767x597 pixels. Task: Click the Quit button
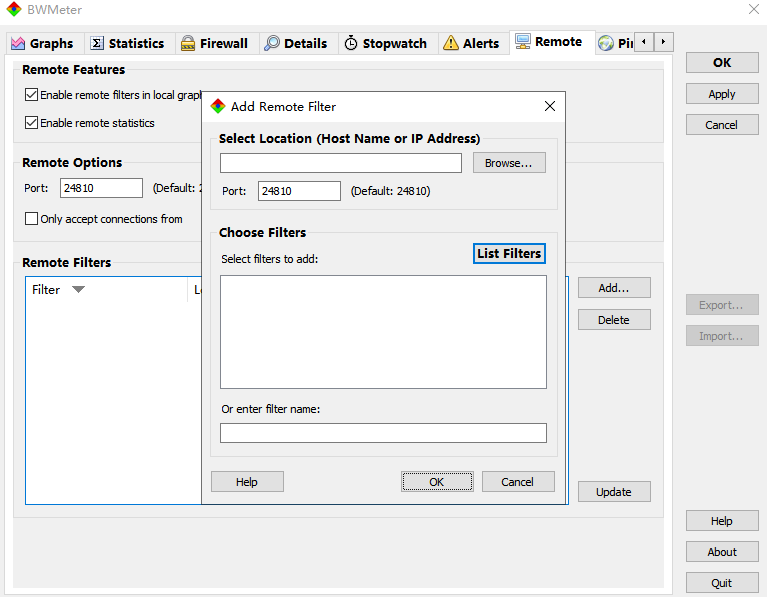pos(722,583)
